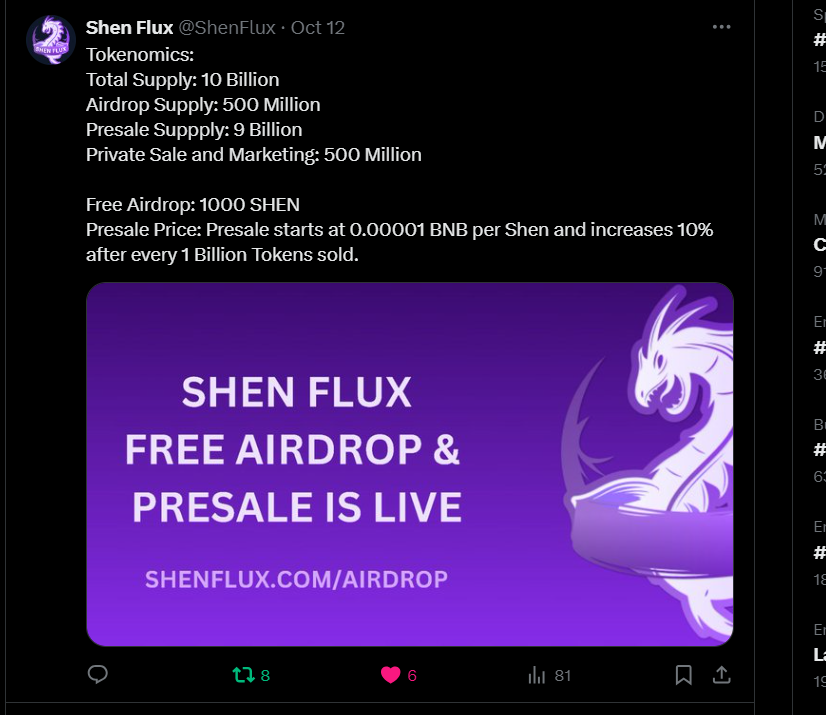Expand the Shen Flux airdrop promo image
The height and width of the screenshot is (715, 826).
coord(410,464)
